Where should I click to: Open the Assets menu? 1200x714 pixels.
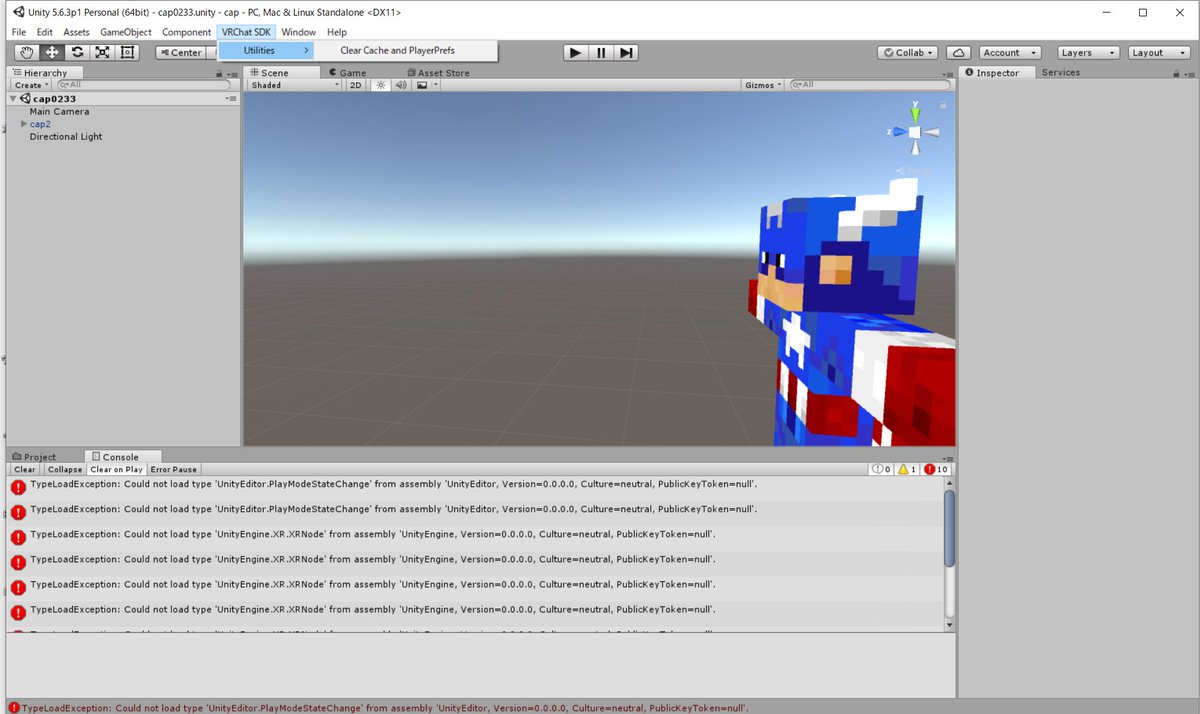(x=76, y=32)
